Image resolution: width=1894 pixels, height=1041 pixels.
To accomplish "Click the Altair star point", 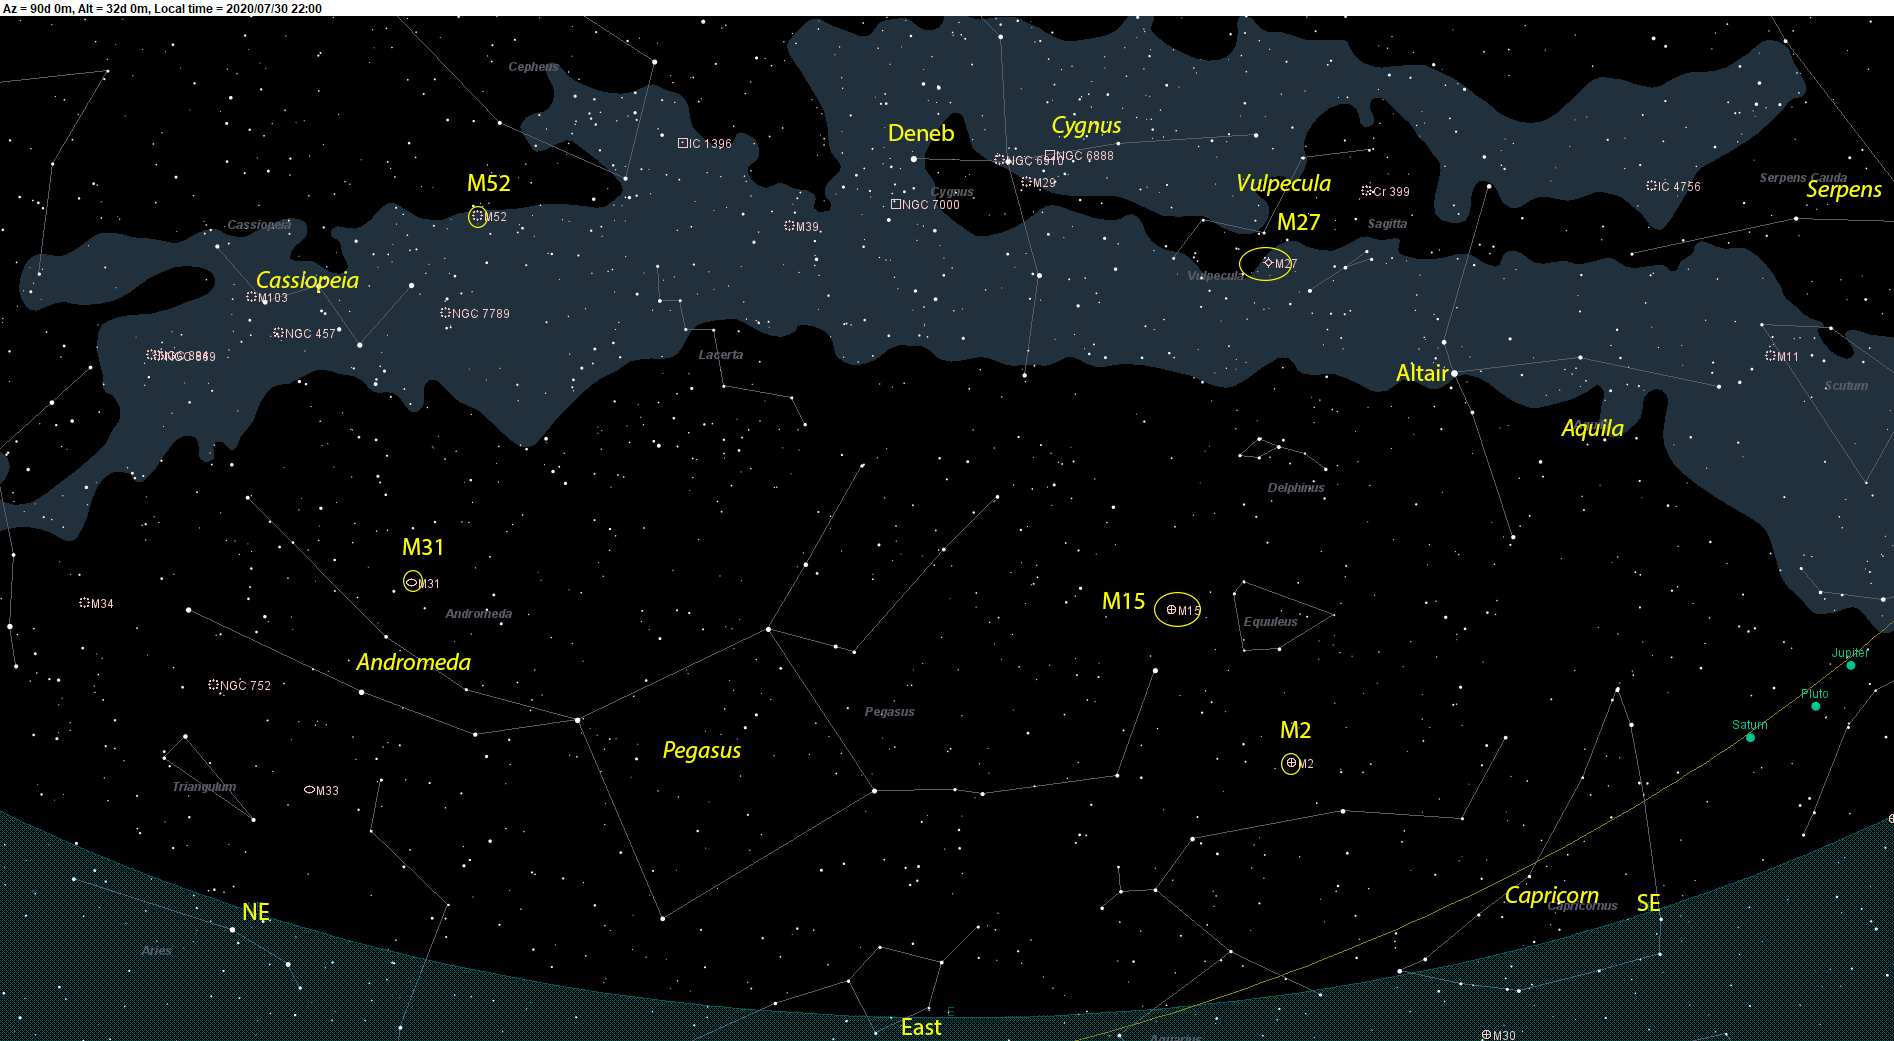I will click(1455, 373).
